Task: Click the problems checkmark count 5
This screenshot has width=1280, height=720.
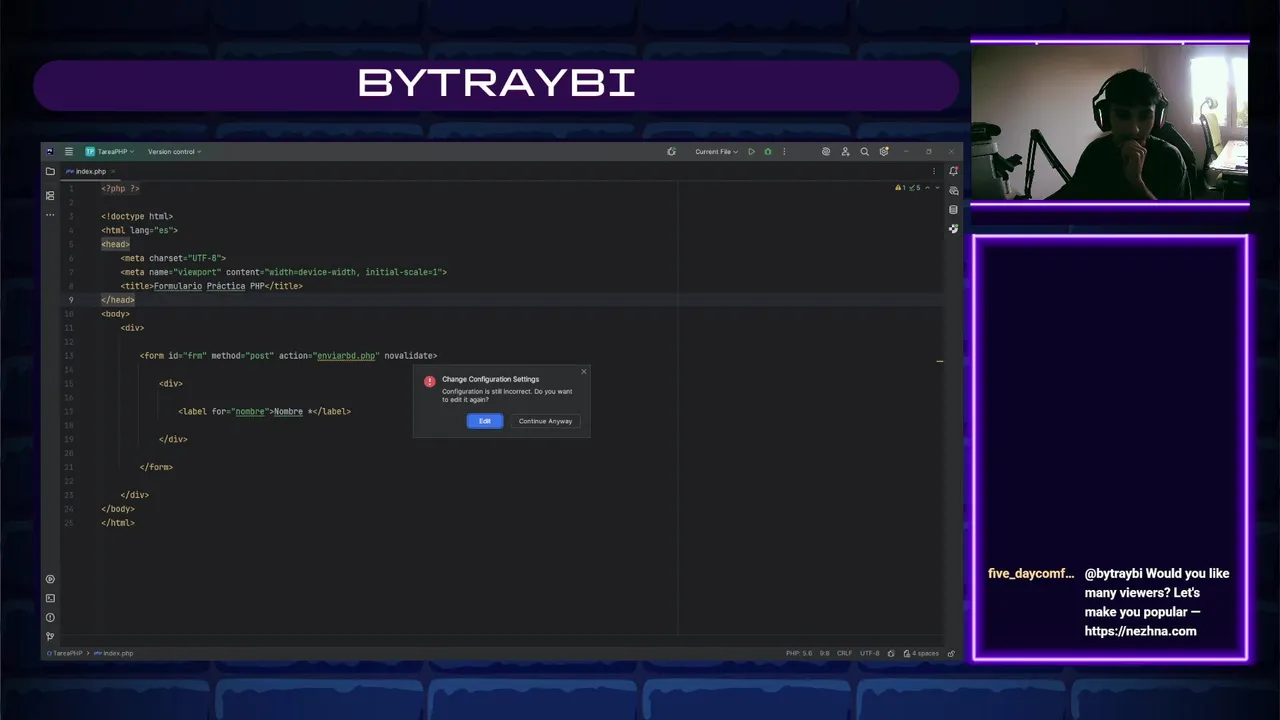Action: (915, 188)
